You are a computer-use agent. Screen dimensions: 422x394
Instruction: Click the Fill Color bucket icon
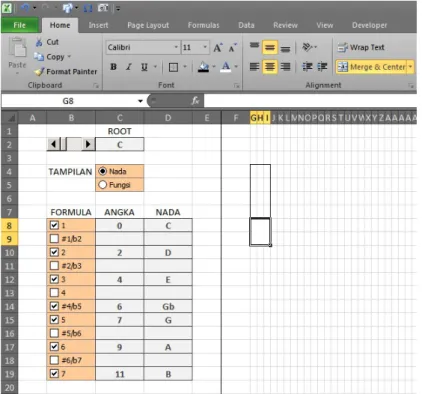(x=203, y=67)
